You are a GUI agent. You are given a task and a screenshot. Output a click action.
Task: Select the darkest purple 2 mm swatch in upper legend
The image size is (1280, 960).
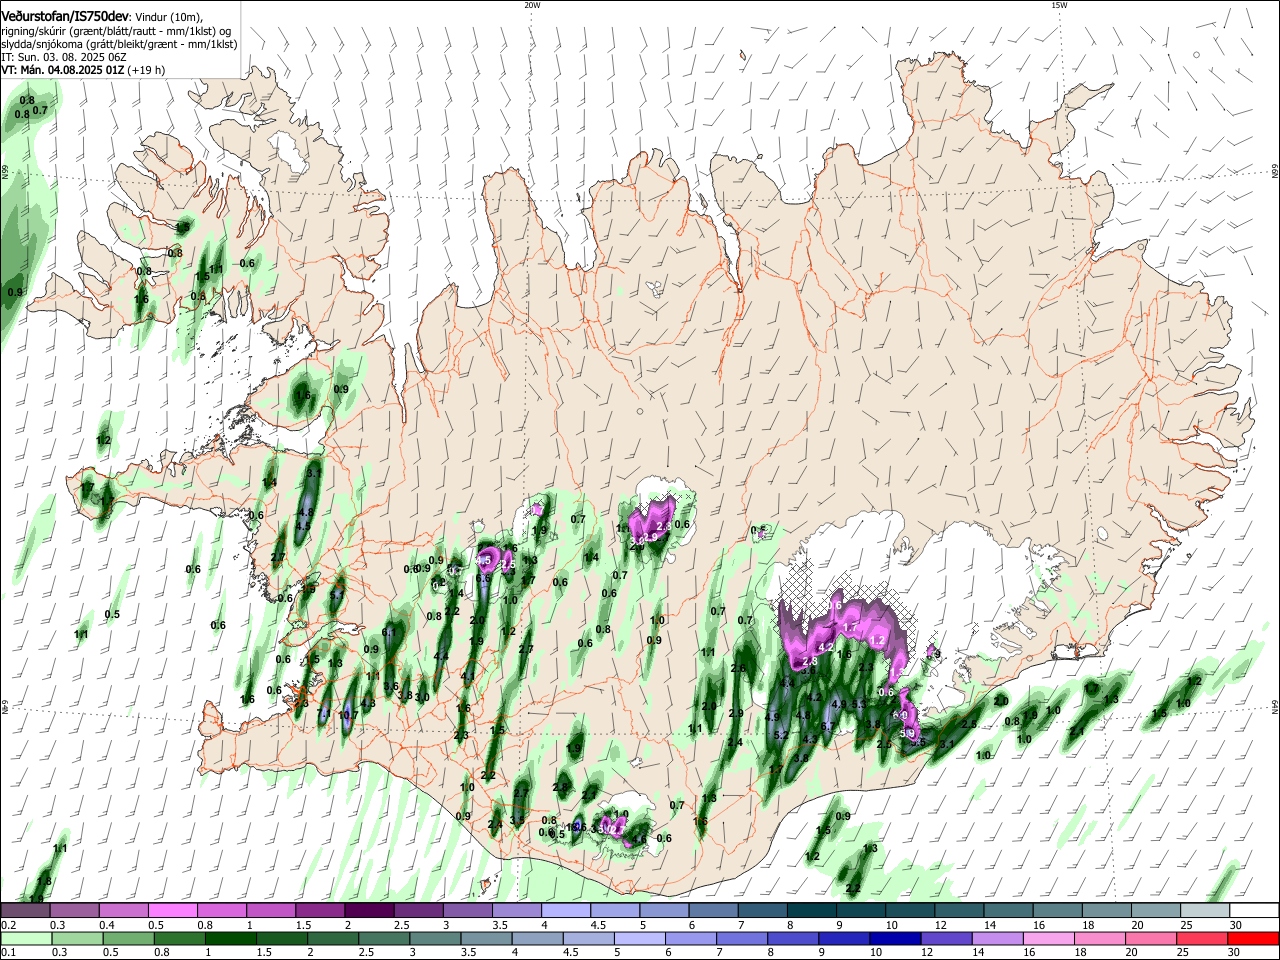369,911
